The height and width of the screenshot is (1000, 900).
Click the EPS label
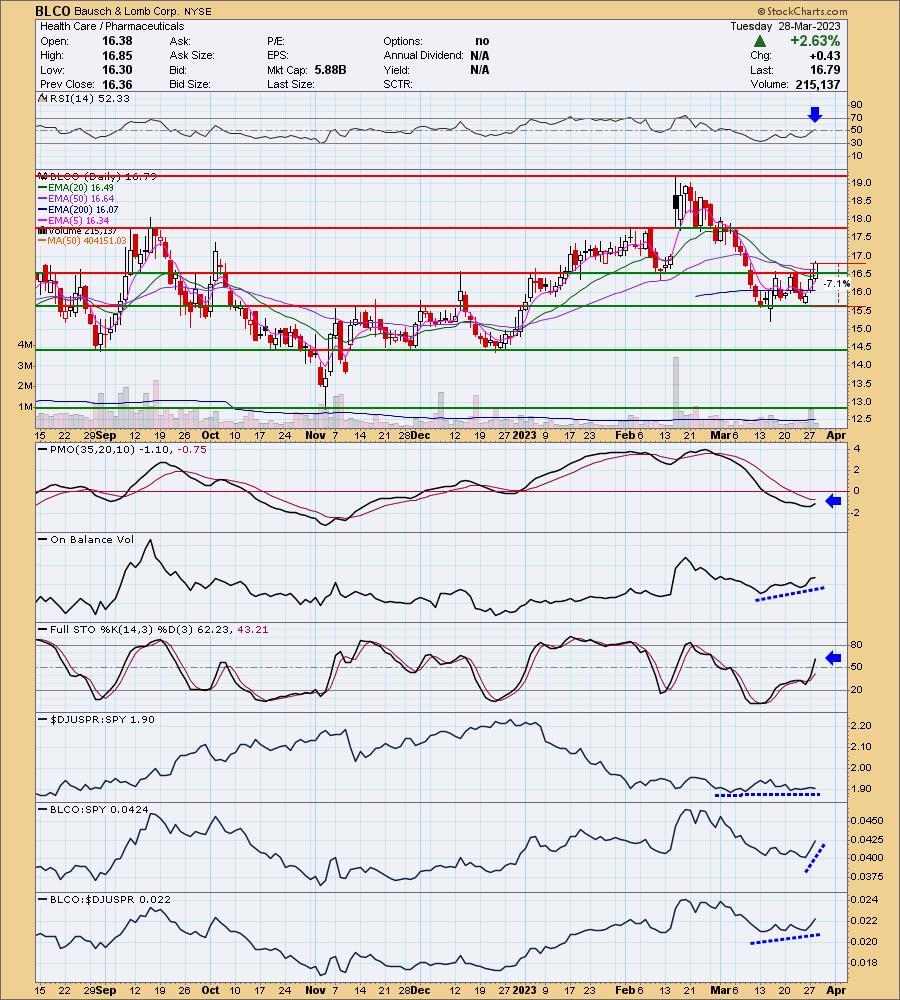coord(277,55)
